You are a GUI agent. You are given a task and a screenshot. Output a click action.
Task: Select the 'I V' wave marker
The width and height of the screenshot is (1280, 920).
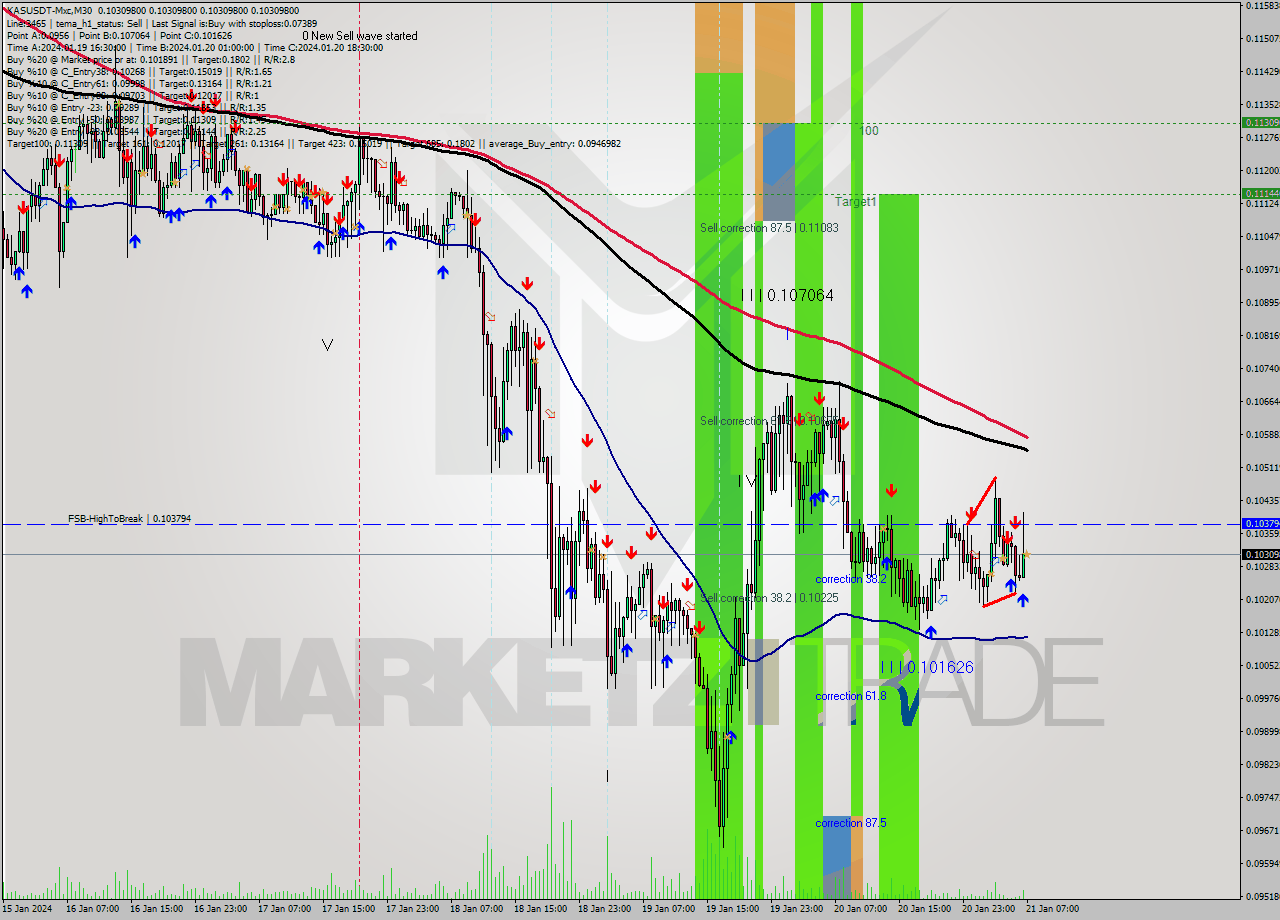pos(747,481)
